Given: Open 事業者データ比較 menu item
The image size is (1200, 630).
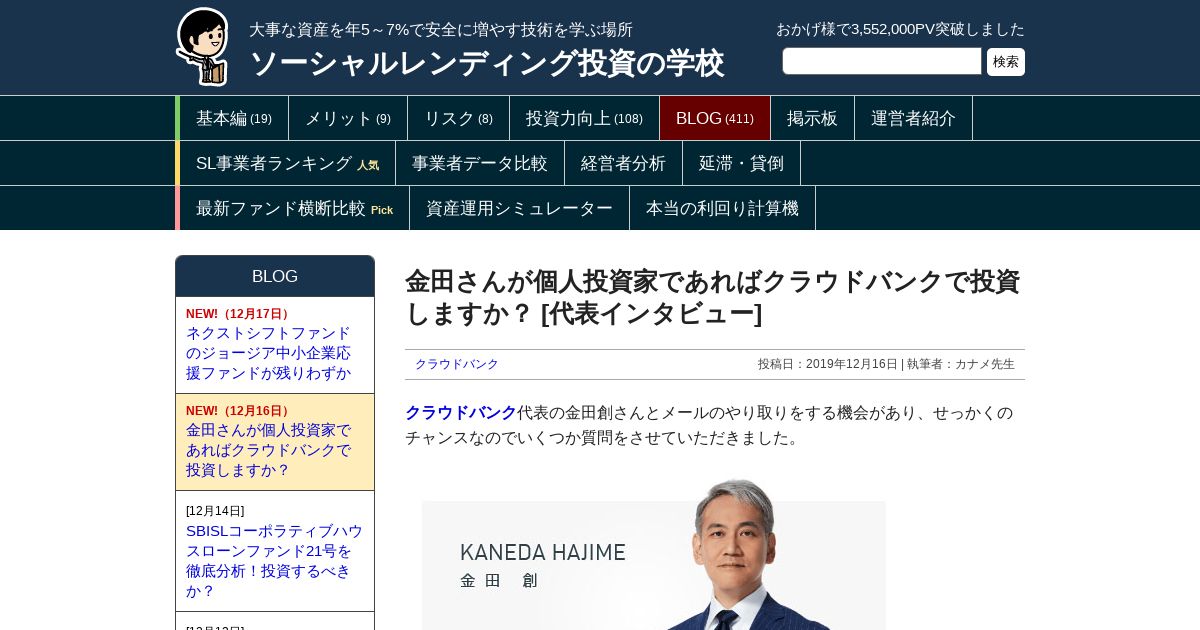Looking at the screenshot, I should (x=480, y=163).
